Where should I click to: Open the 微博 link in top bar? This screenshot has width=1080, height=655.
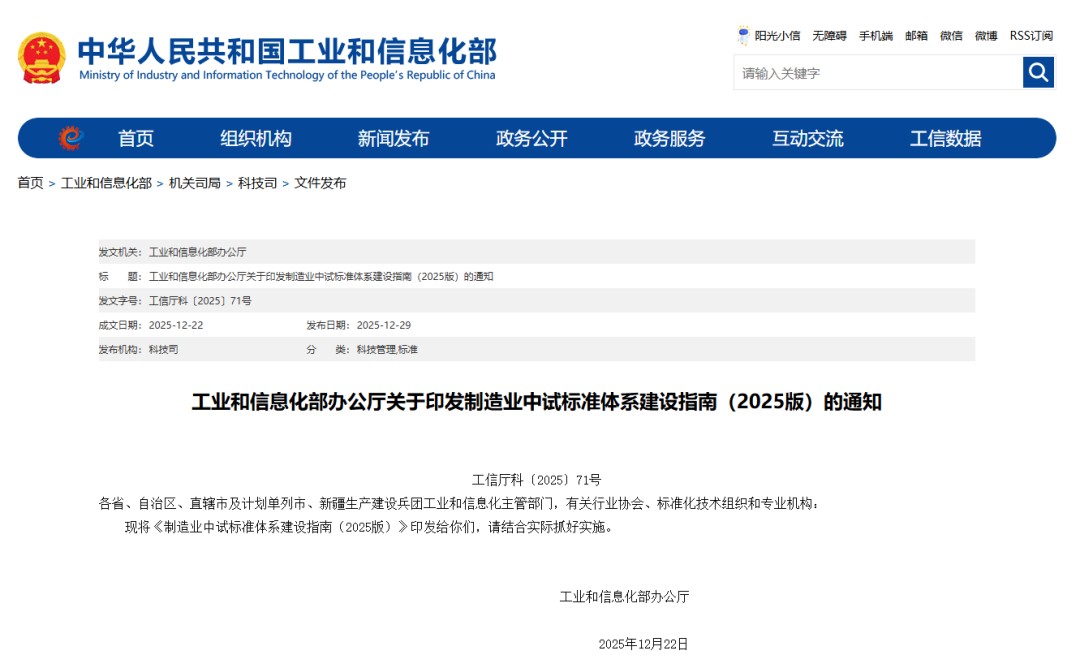point(986,36)
